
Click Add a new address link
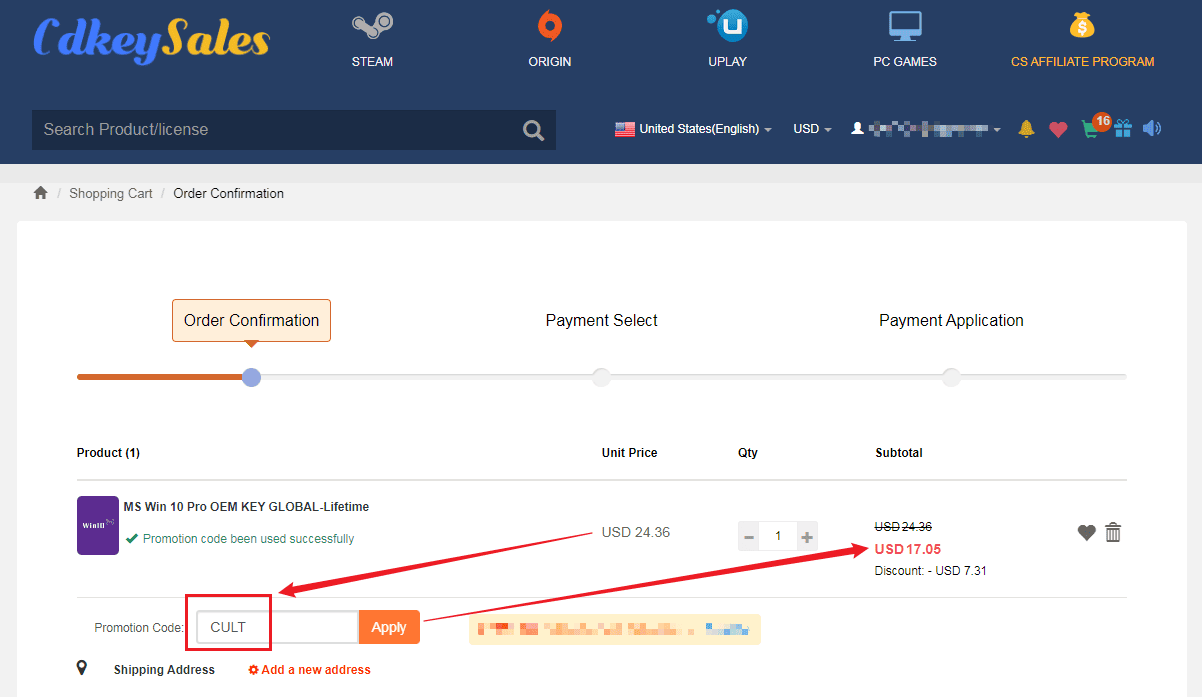click(x=309, y=670)
